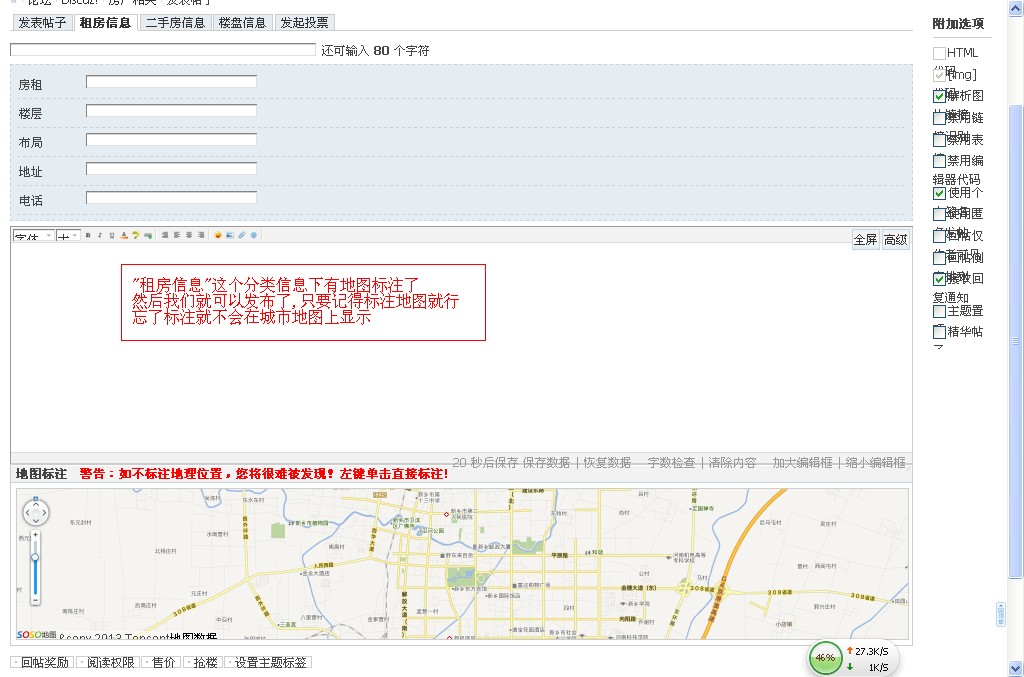Click the insert image icon
The width and height of the screenshot is (1024, 677).
tap(230, 235)
